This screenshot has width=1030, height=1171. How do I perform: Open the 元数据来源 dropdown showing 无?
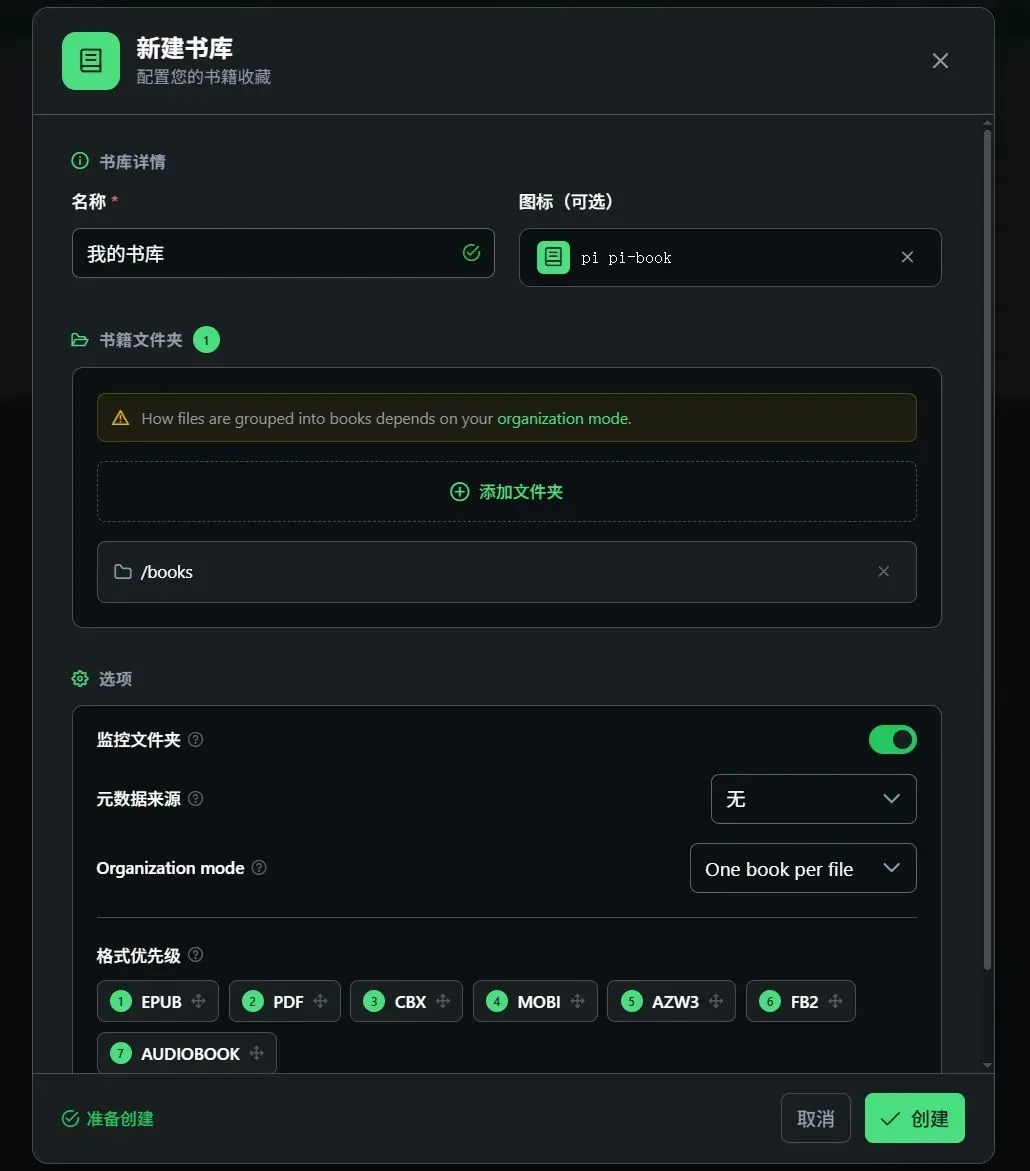pos(813,798)
